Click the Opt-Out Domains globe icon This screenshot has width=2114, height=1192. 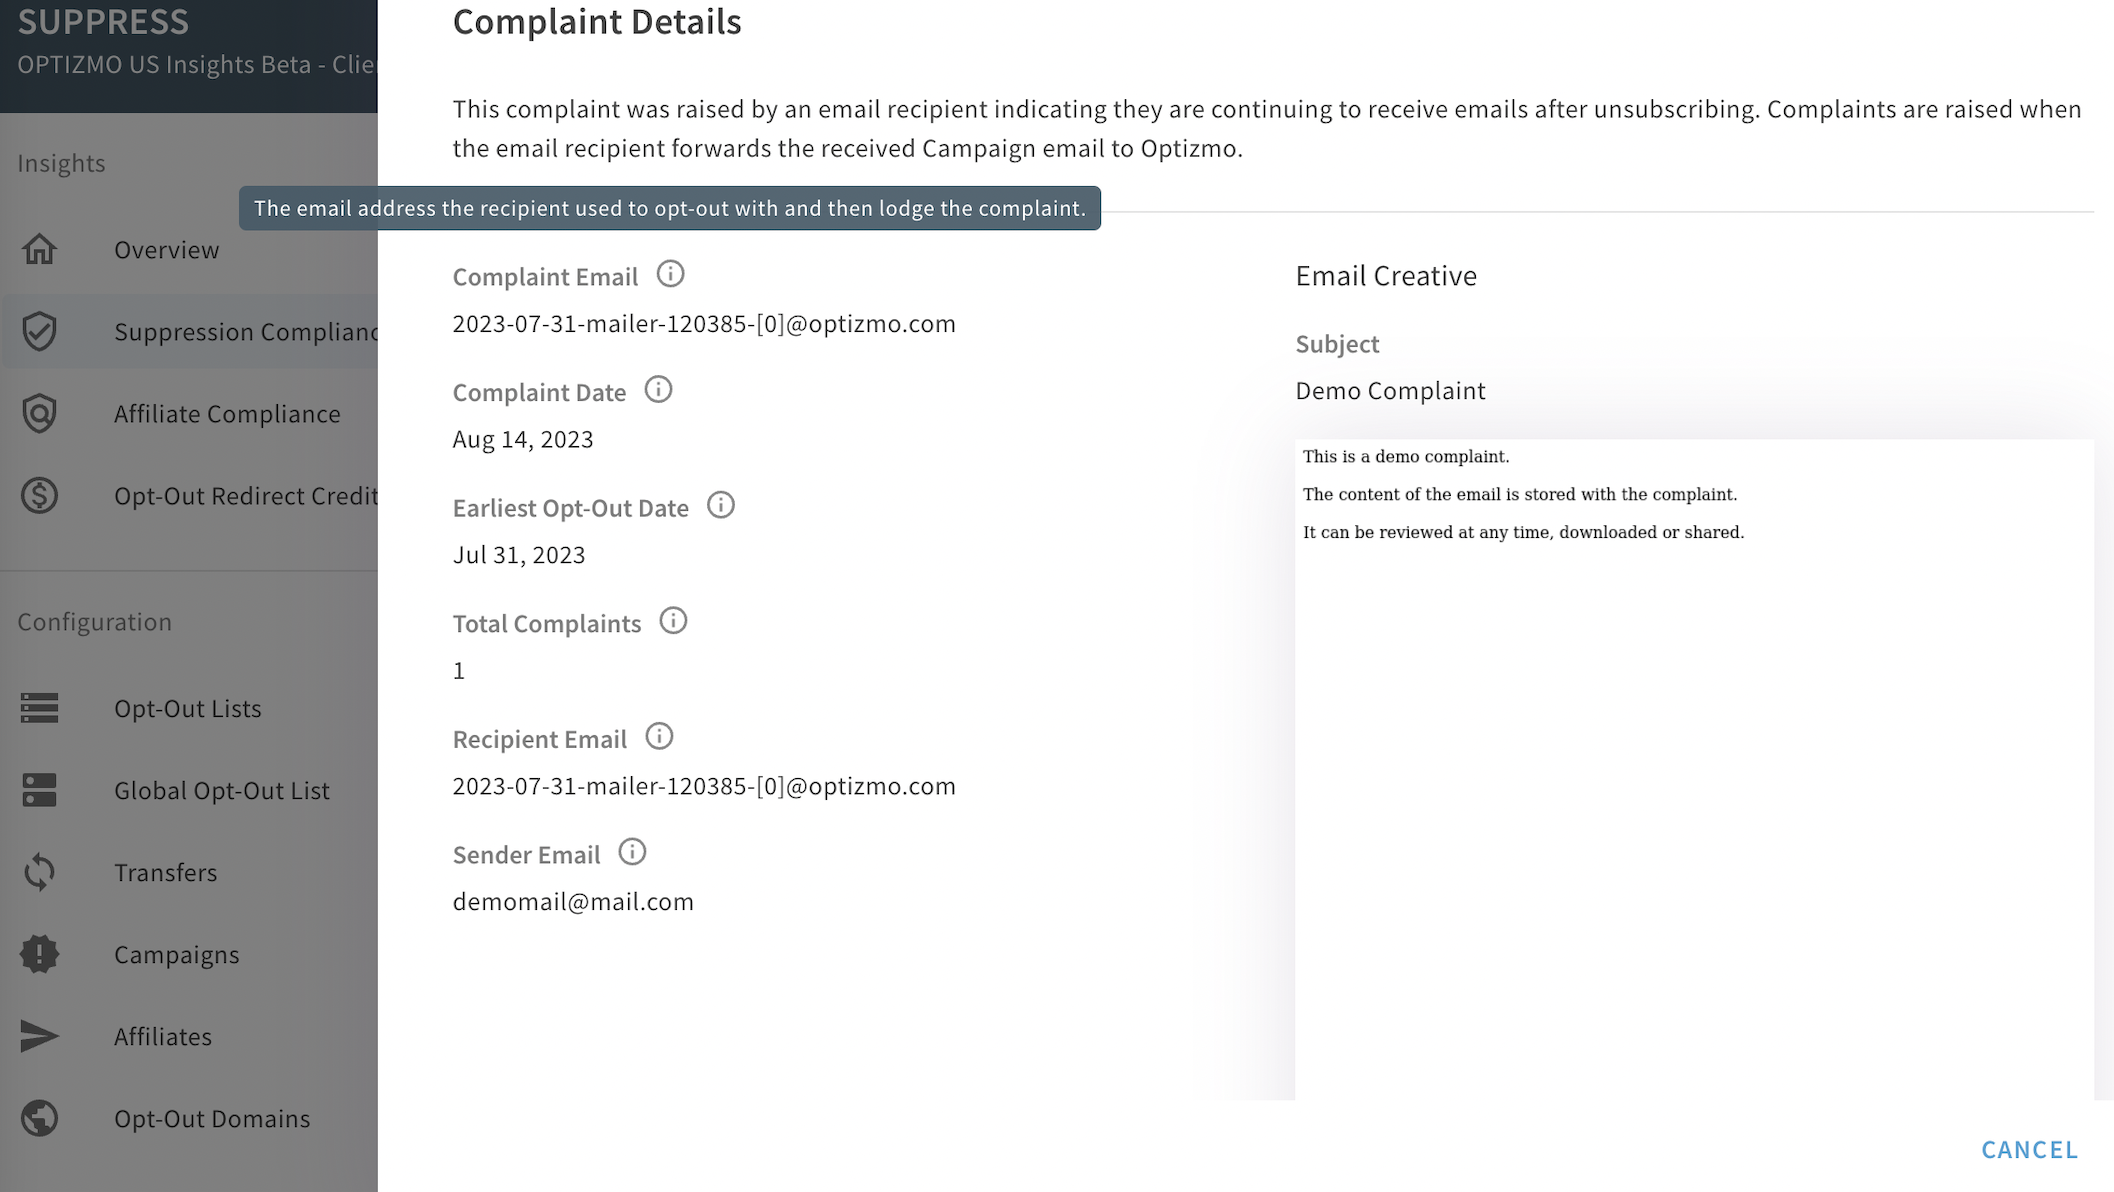[x=40, y=1118]
